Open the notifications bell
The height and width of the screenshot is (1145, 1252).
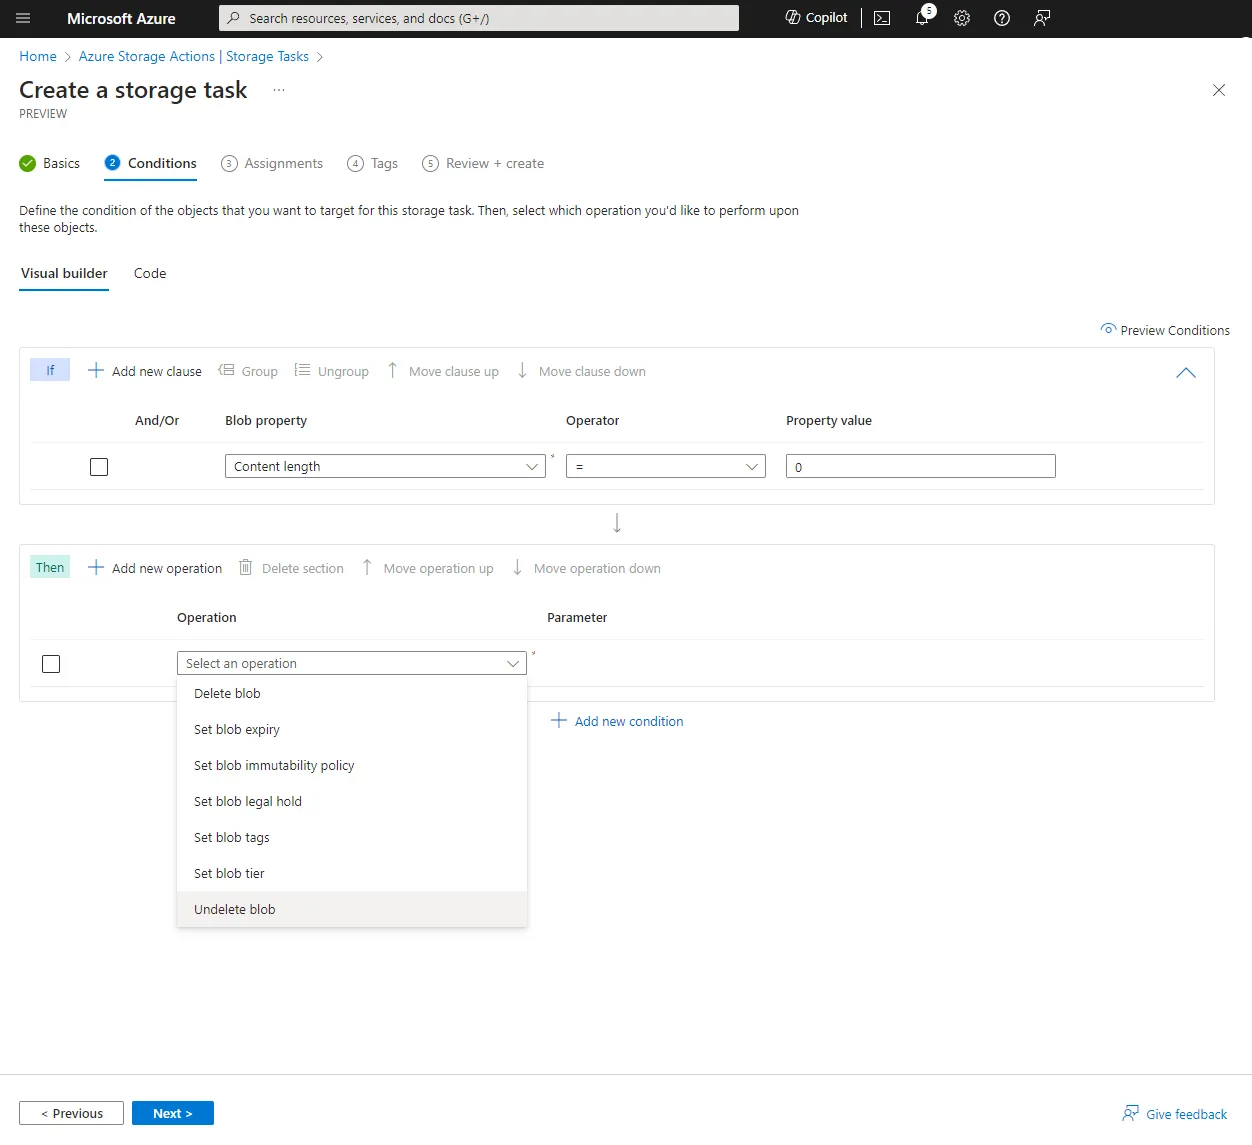click(x=922, y=18)
